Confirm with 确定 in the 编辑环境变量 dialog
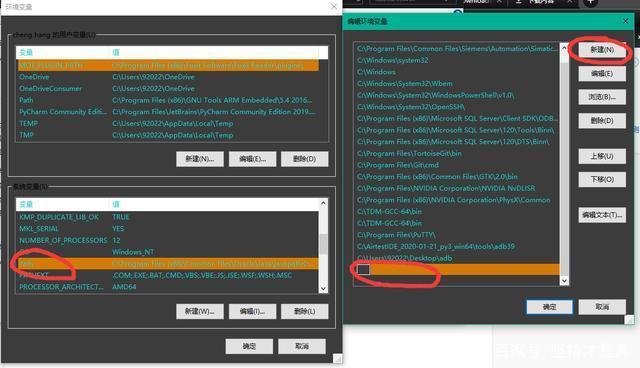 point(549,307)
